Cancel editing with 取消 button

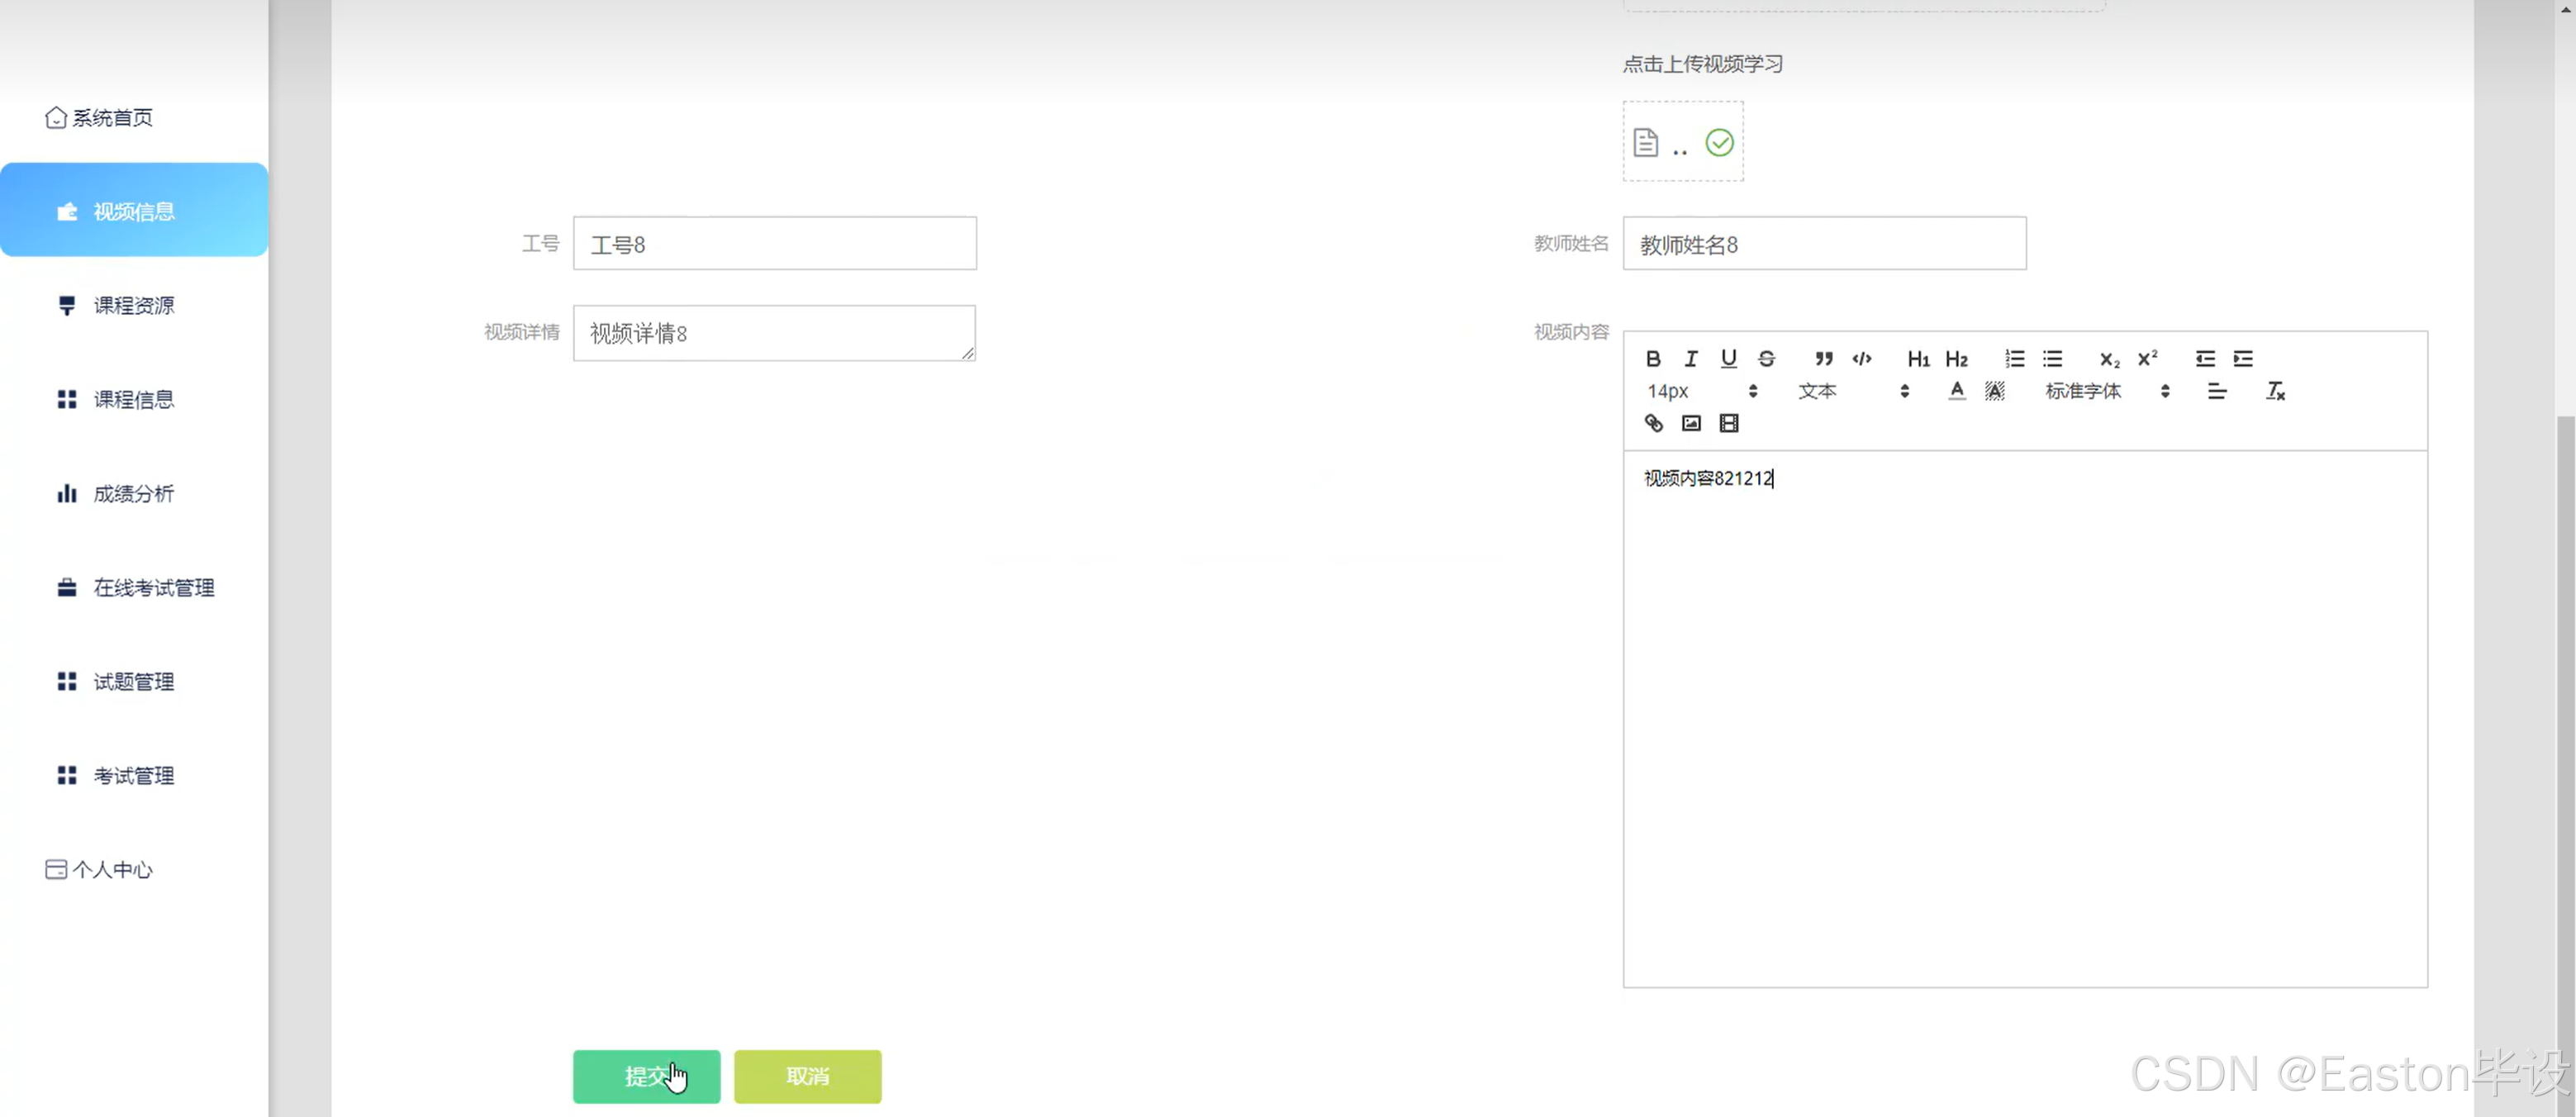807,1077
